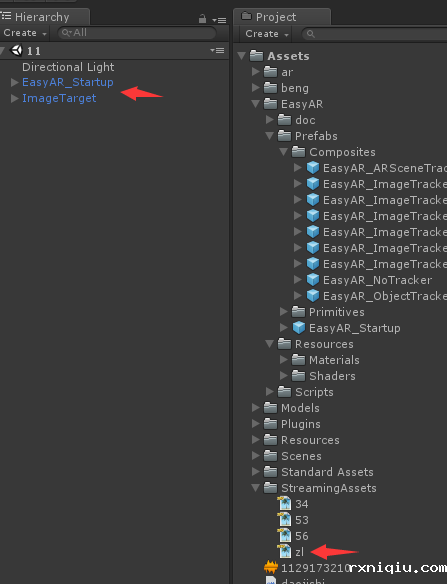Viewport: 447px width, 584px height.
Task: Select Directional Light in the Hierarchy
Action: [x=68, y=67]
